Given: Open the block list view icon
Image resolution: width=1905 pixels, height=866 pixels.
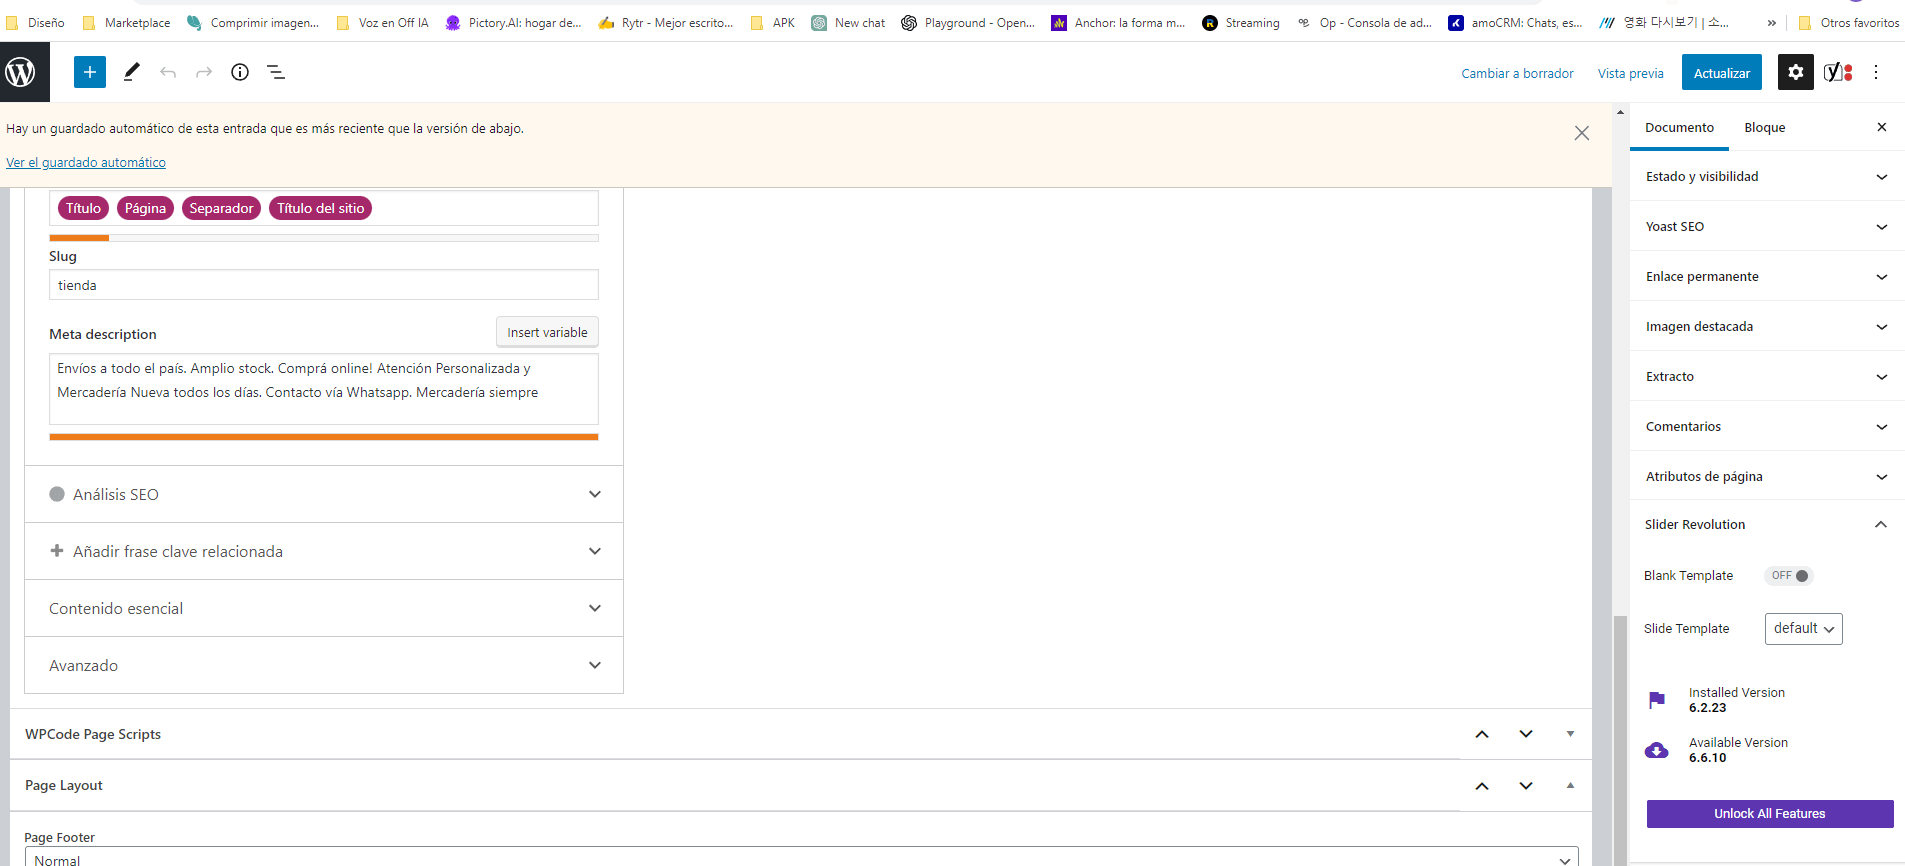Looking at the screenshot, I should 276,72.
